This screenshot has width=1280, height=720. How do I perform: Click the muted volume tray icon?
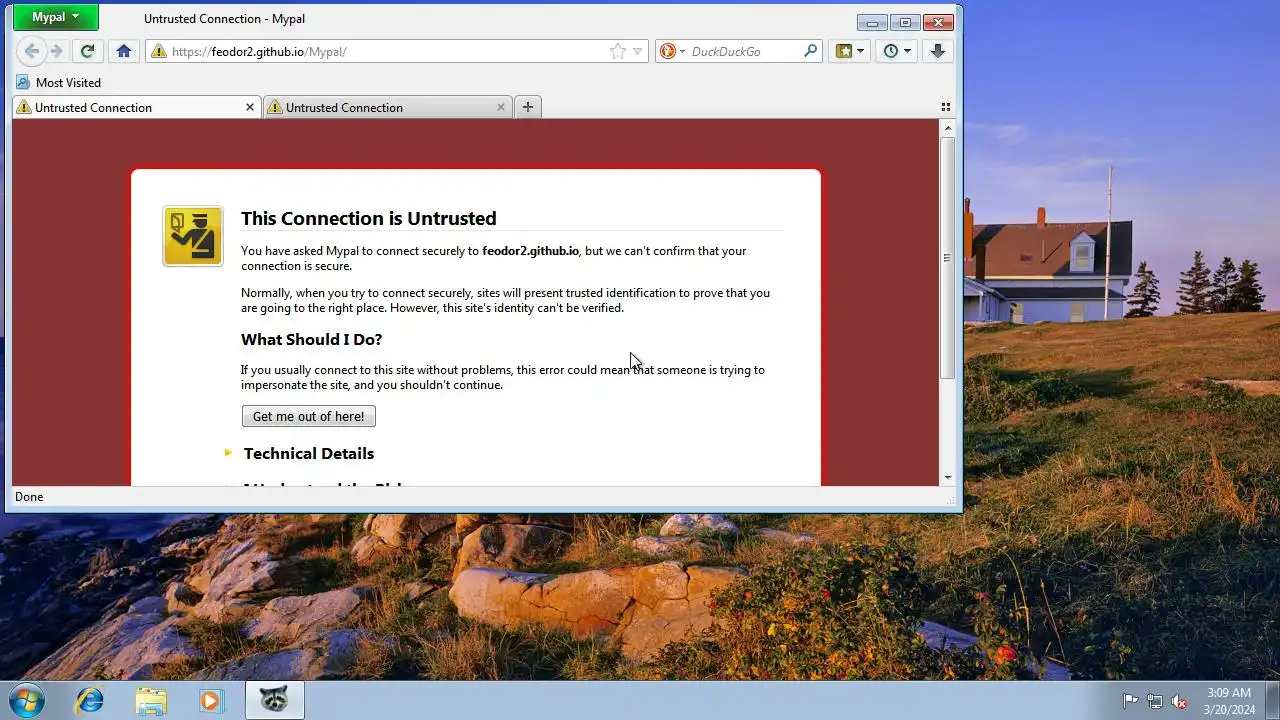pyautogui.click(x=1180, y=701)
